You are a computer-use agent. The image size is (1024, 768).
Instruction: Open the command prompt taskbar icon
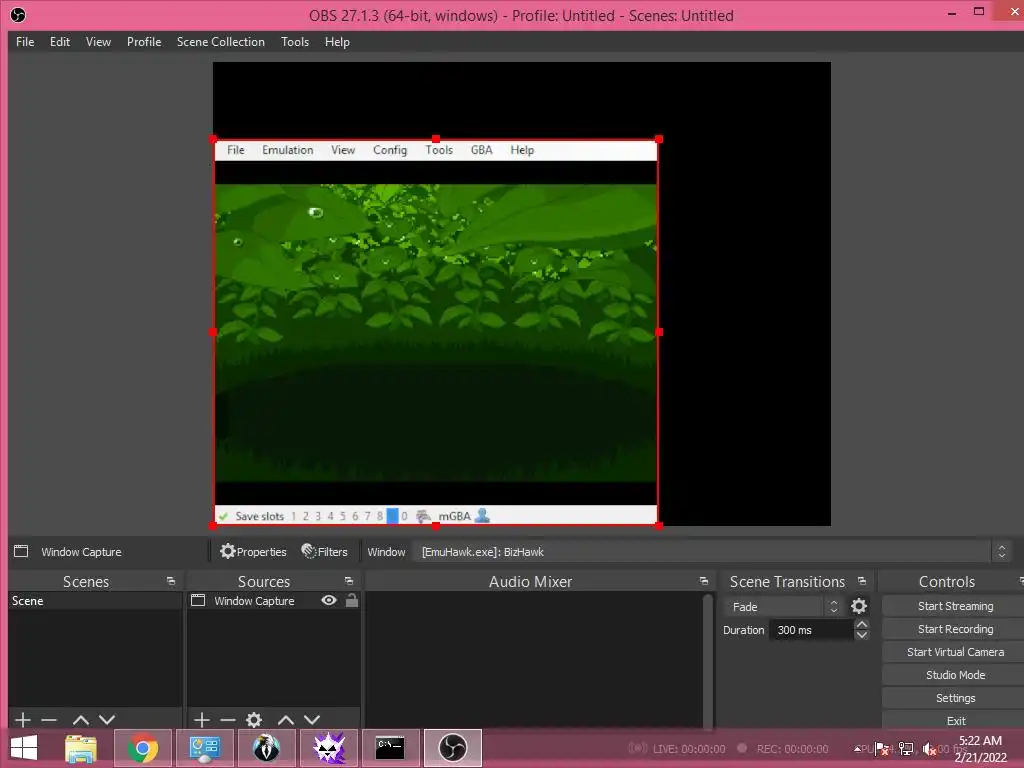click(390, 748)
